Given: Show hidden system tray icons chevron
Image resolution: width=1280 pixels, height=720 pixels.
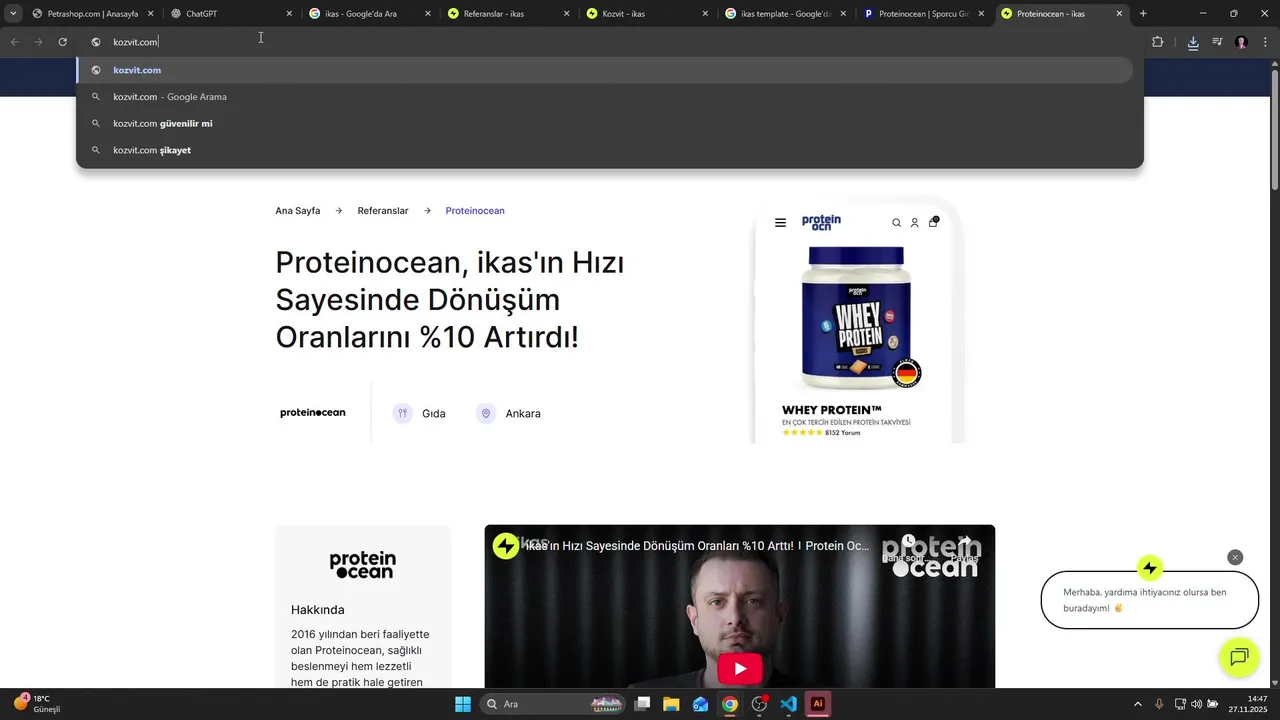Looking at the screenshot, I should pos(1137,704).
